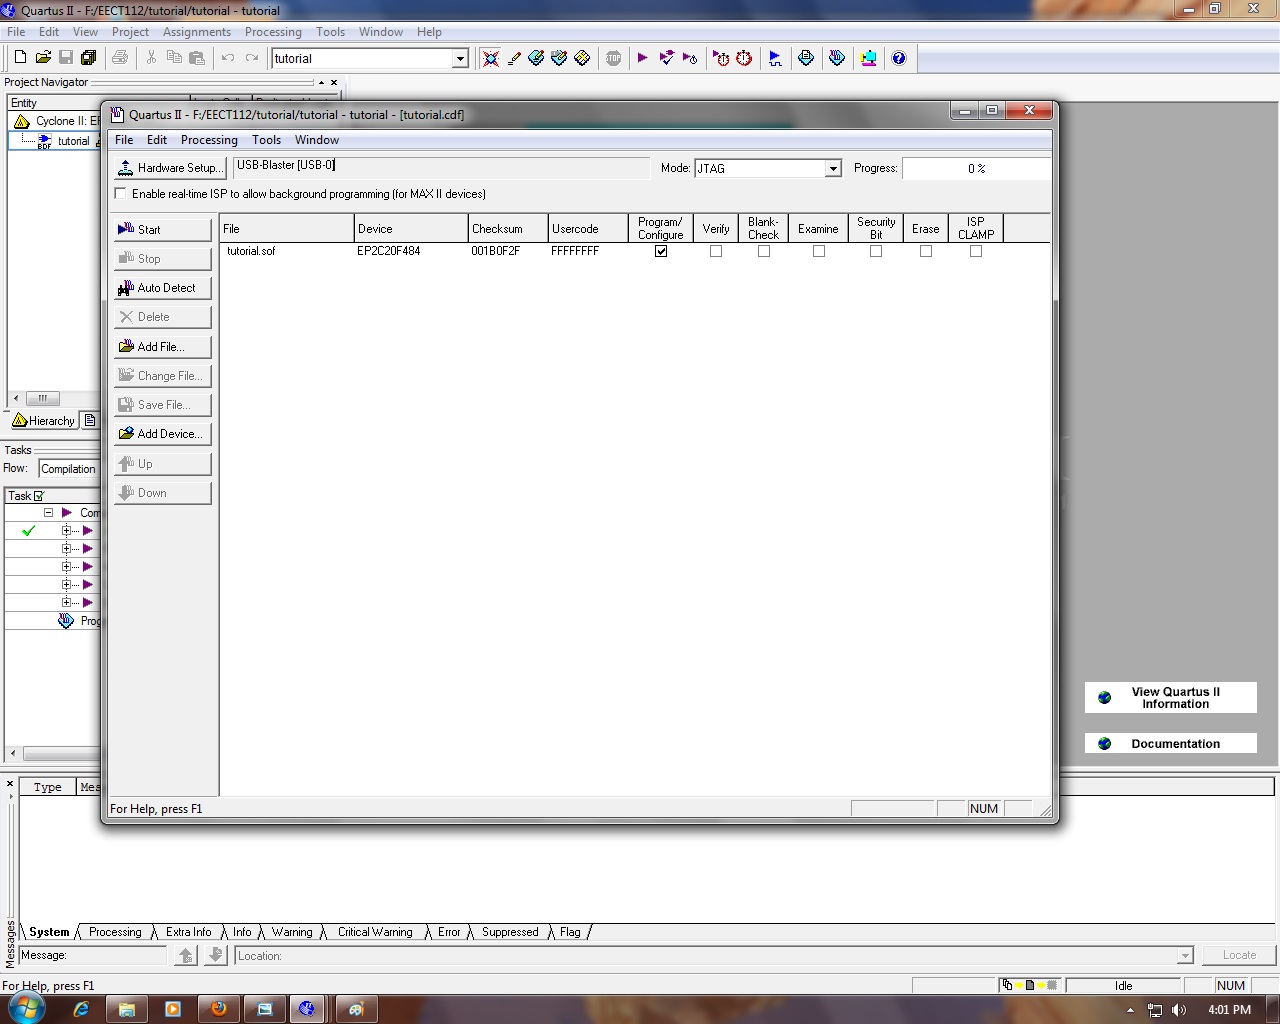Open the Mode dropdown showing JTAG
Viewport: 1280px width, 1024px height.
833,168
